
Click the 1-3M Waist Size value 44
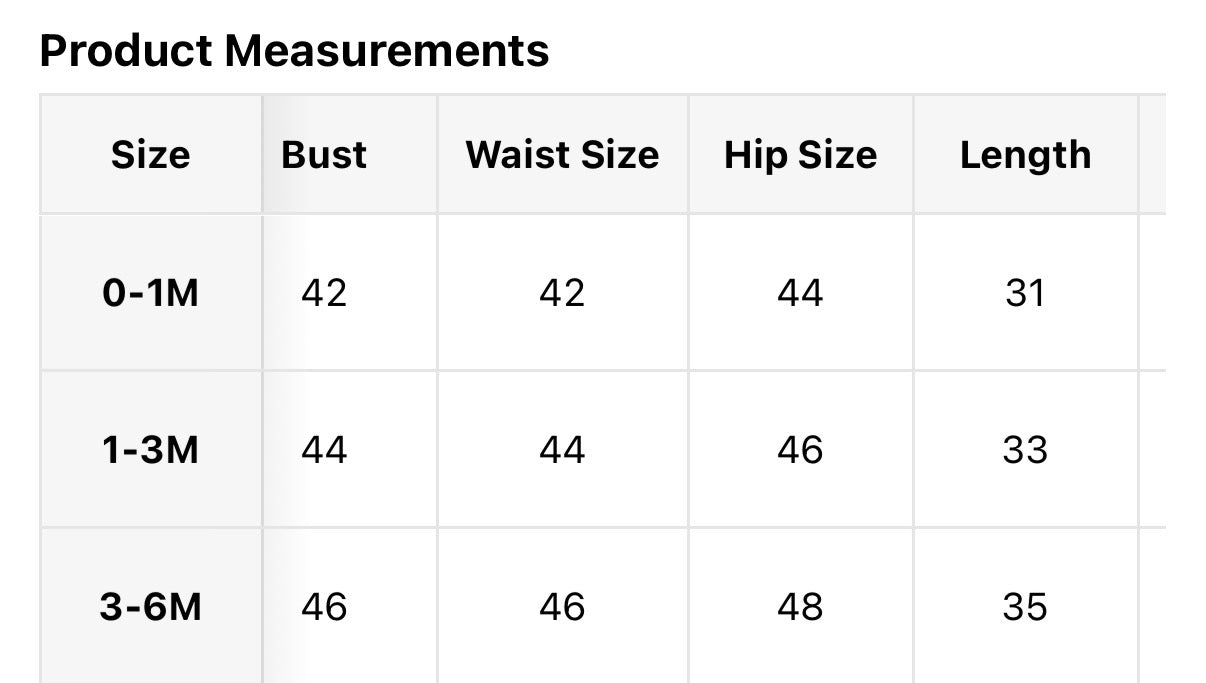(x=562, y=450)
